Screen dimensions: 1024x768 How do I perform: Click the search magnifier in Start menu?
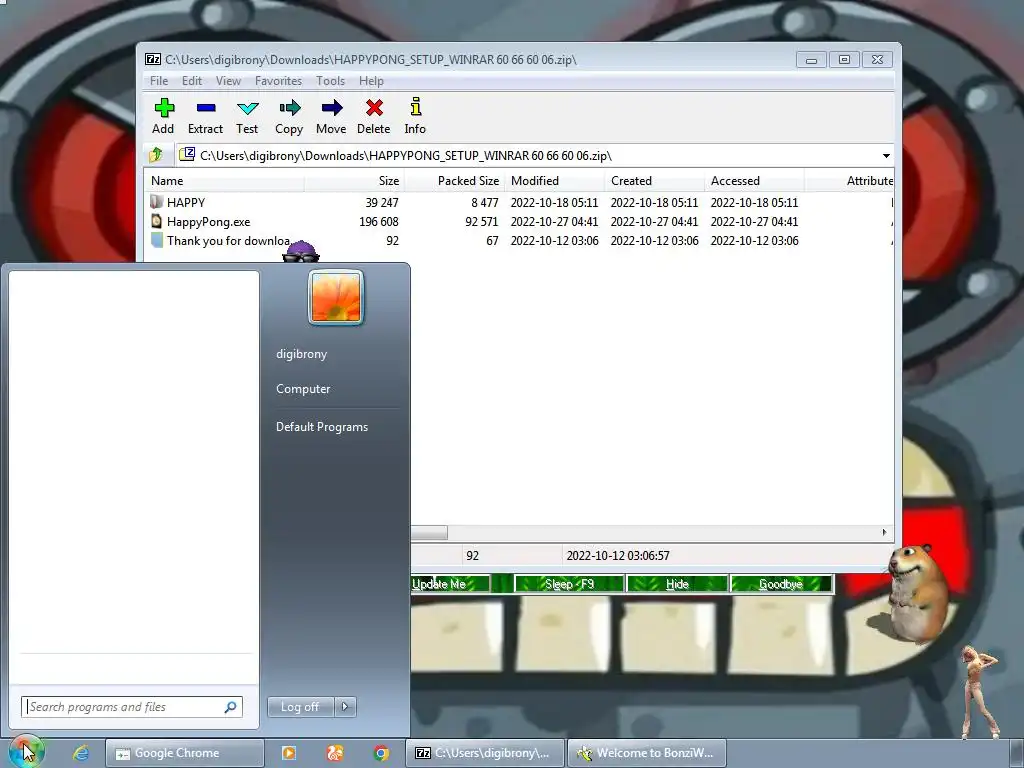(231, 707)
